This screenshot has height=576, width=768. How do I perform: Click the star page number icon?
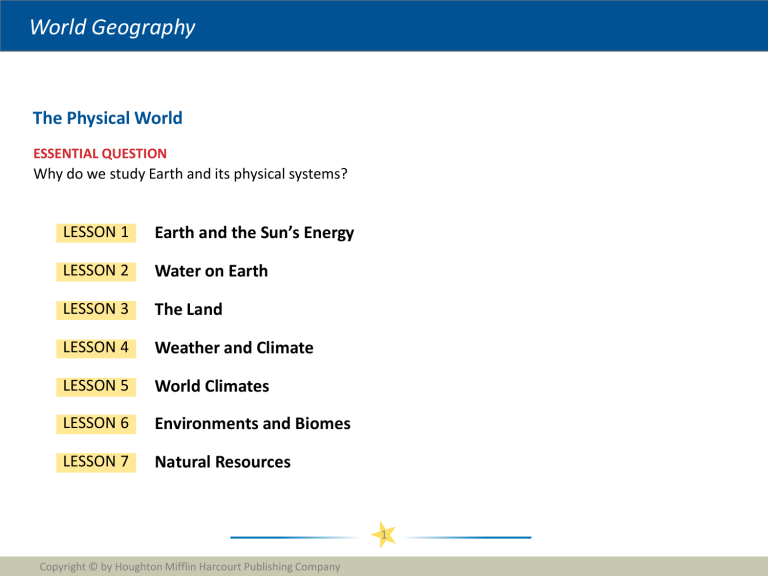(x=384, y=538)
